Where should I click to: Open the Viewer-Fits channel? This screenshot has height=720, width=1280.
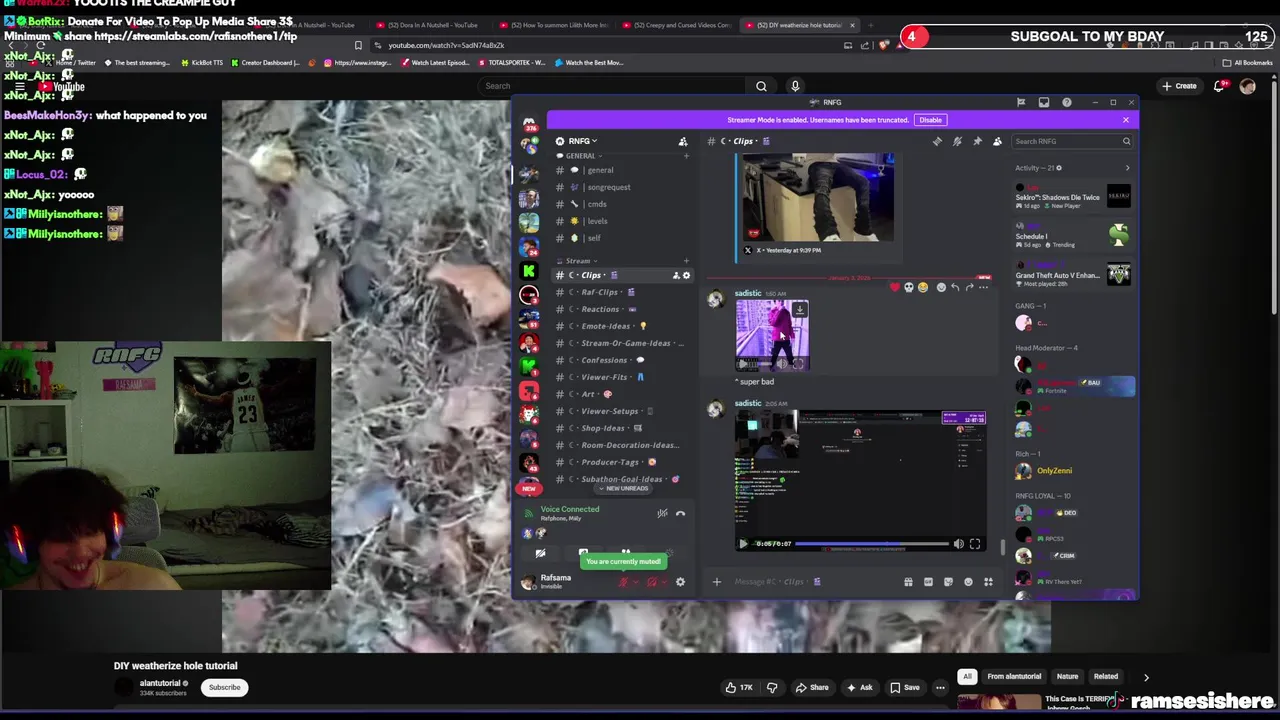[622, 377]
